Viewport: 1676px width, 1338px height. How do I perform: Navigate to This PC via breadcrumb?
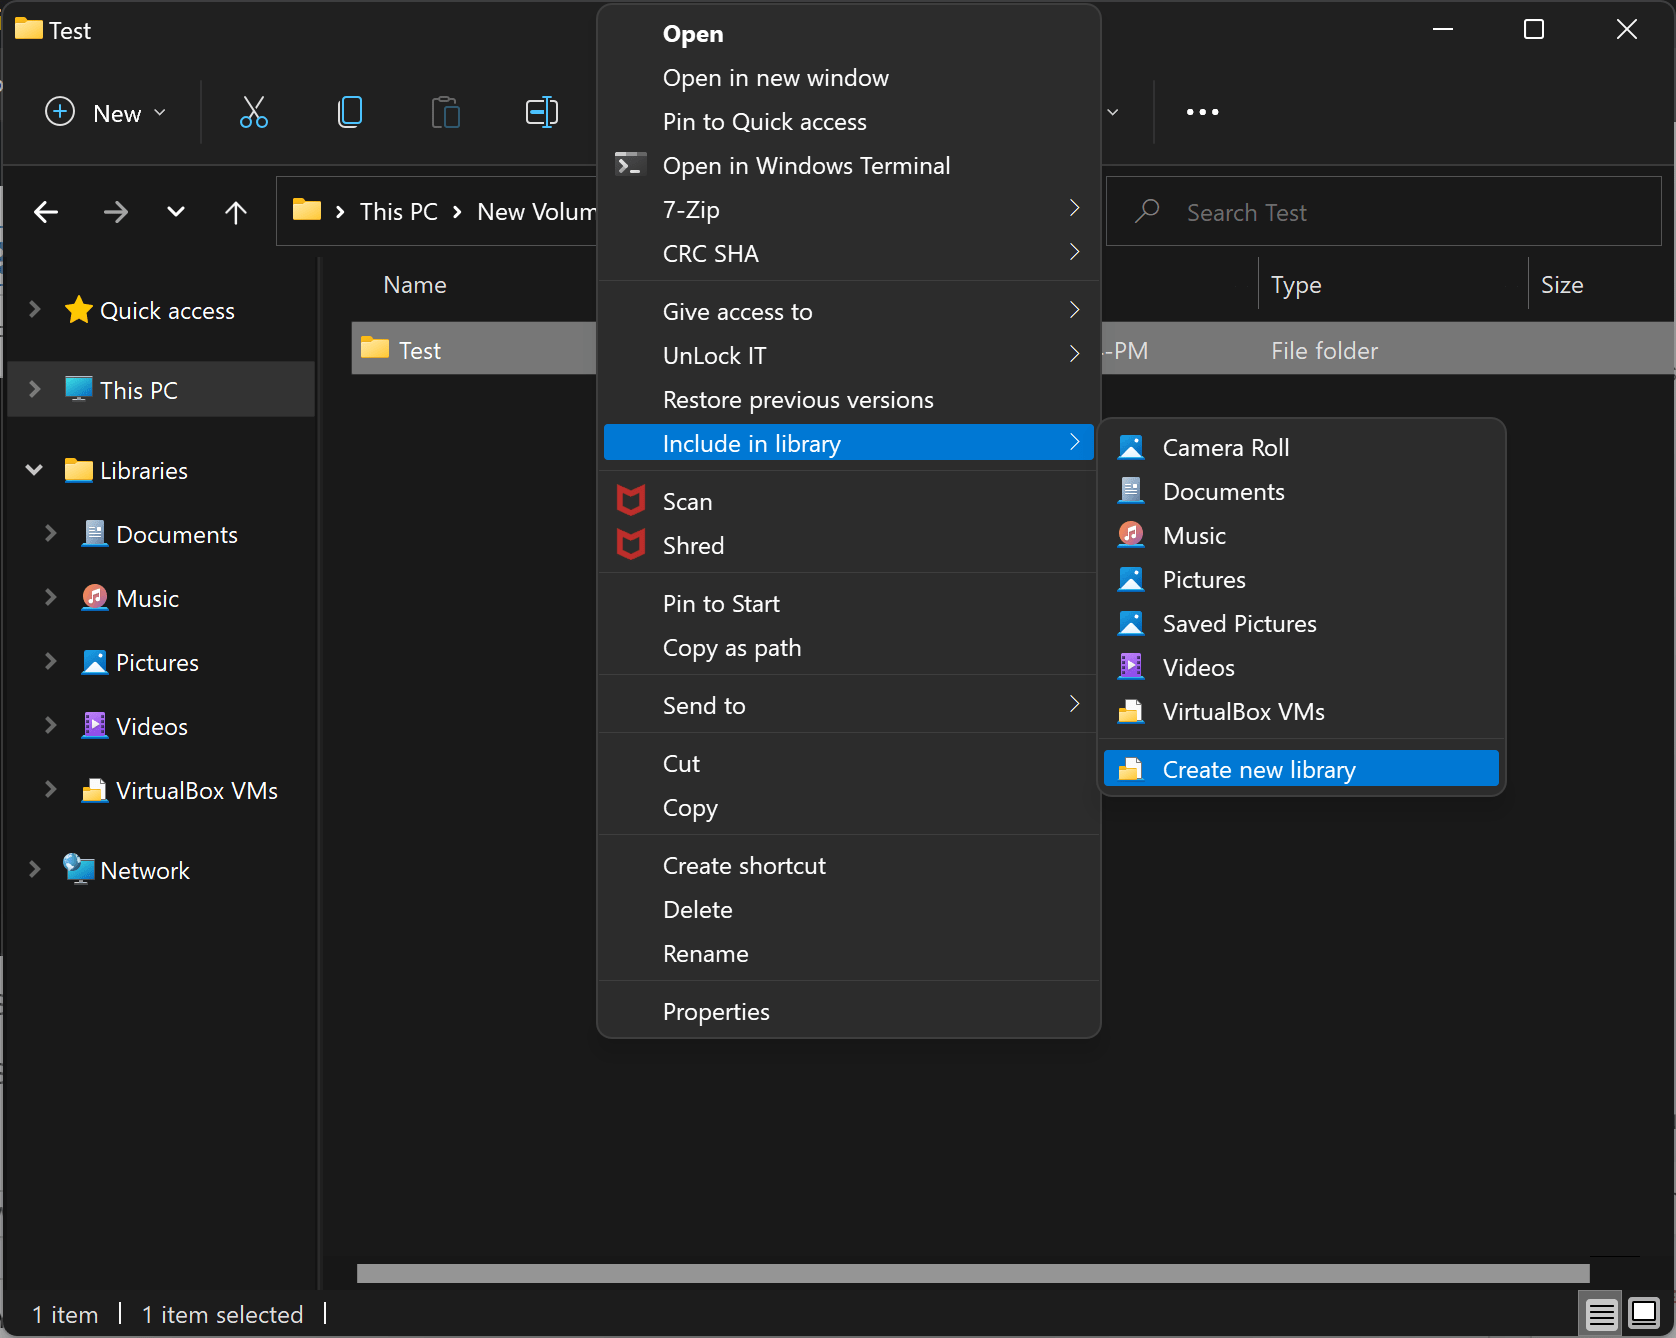click(x=397, y=211)
